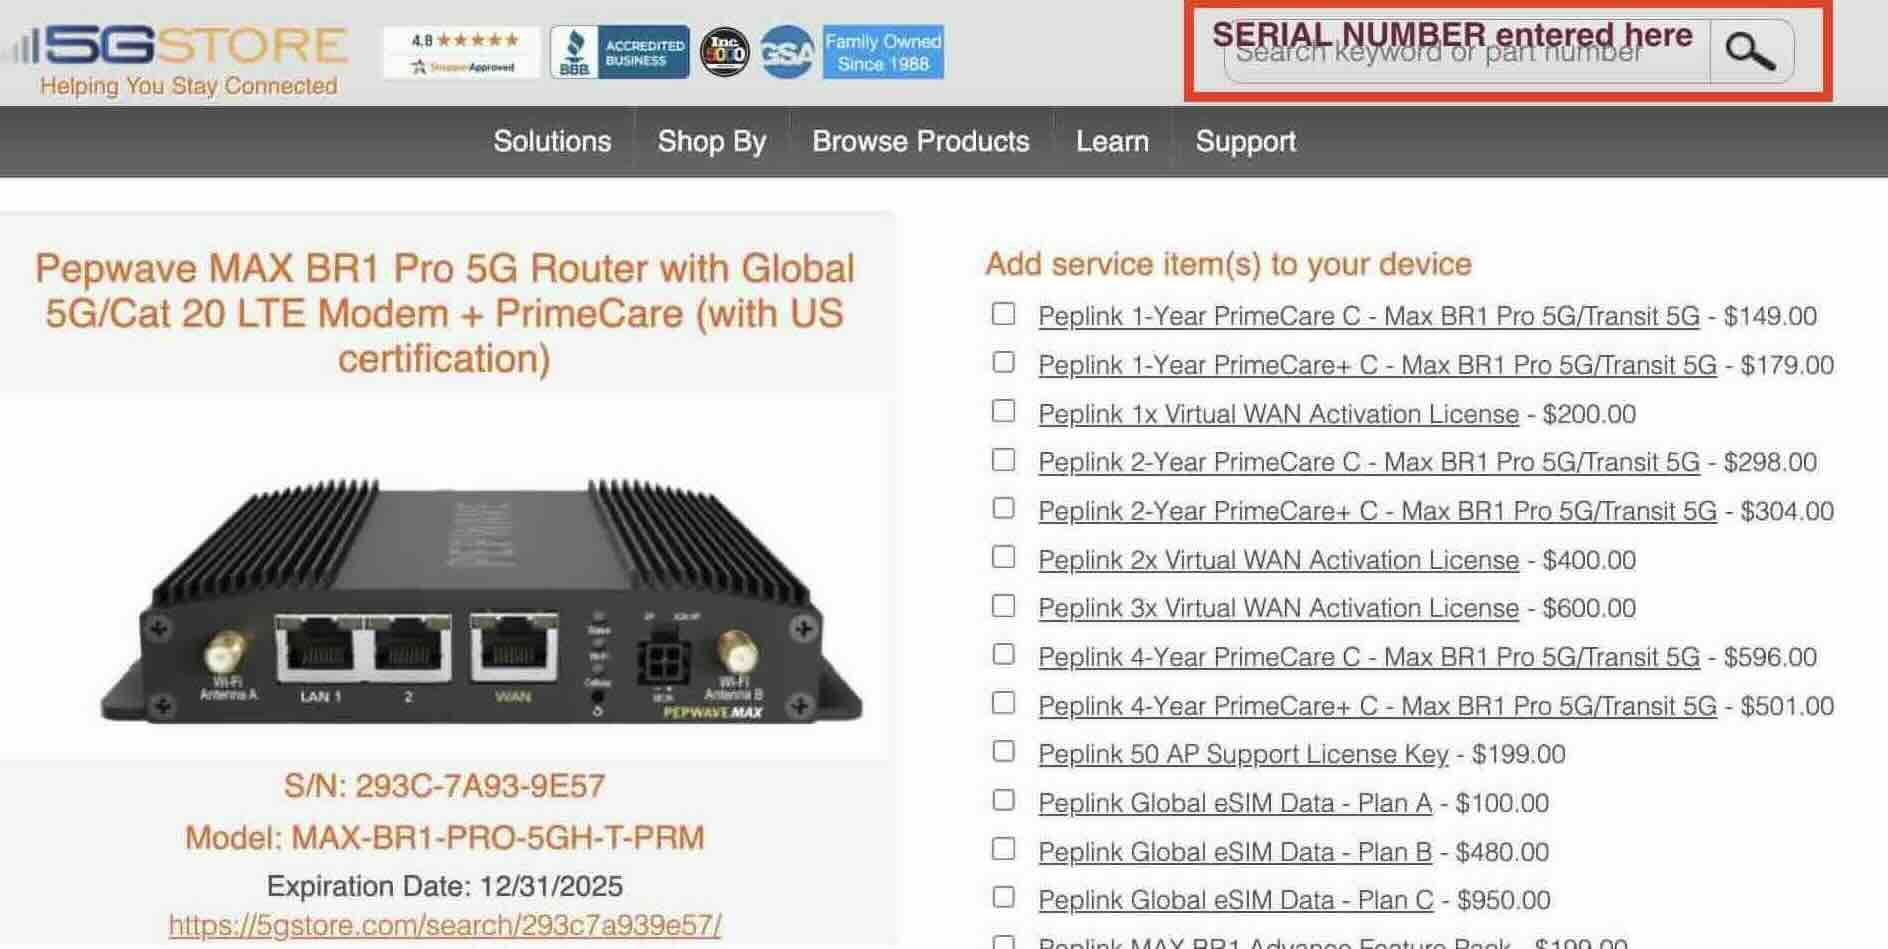Focus the search keyword or part number field

[x=1467, y=51]
